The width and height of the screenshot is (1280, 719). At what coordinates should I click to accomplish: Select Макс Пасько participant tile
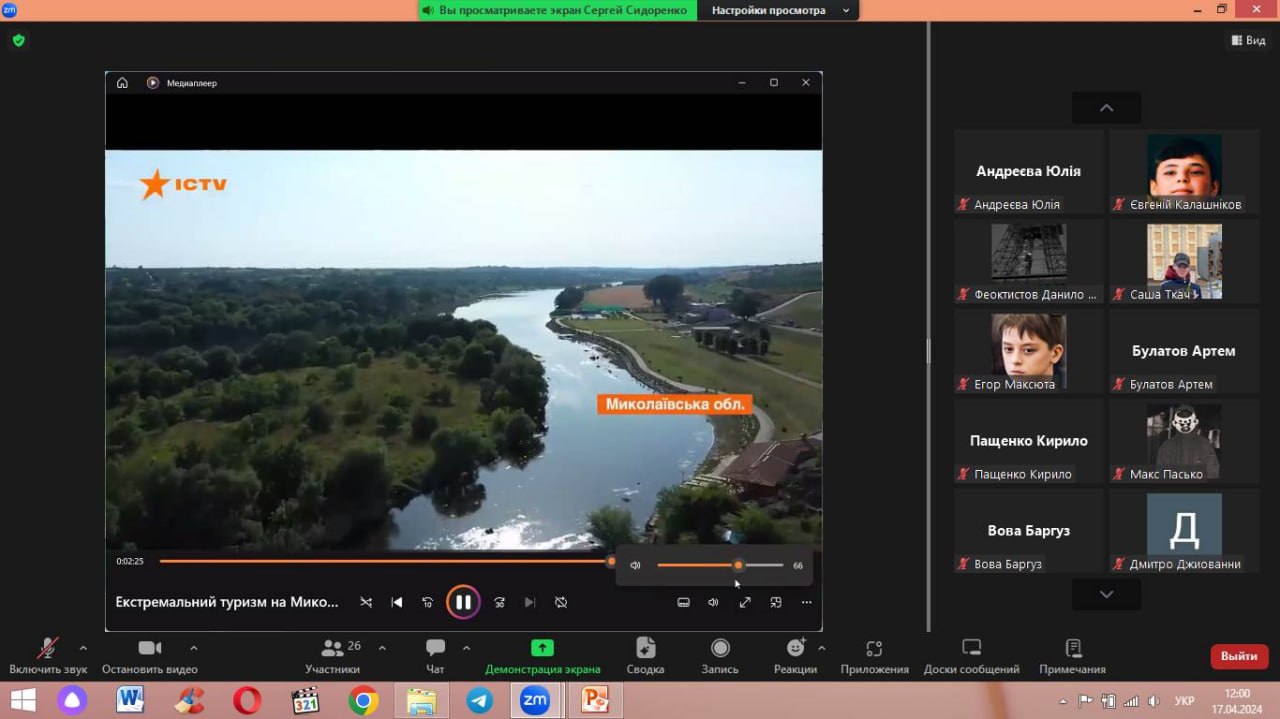click(1184, 441)
